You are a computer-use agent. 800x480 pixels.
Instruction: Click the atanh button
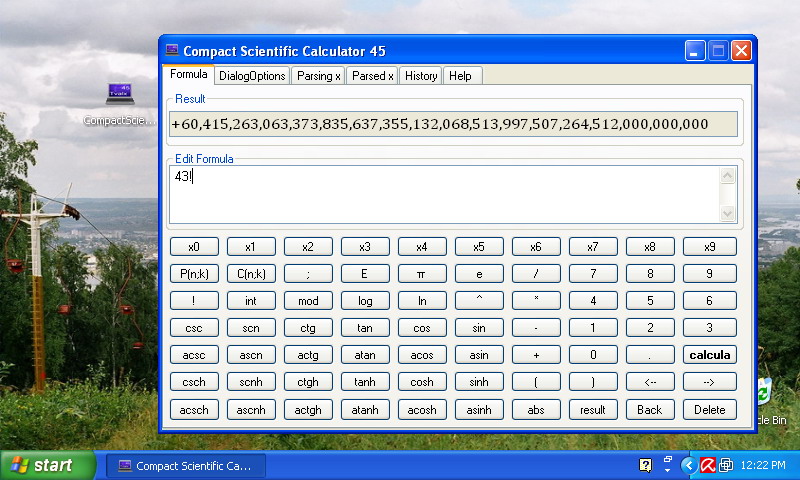click(365, 410)
